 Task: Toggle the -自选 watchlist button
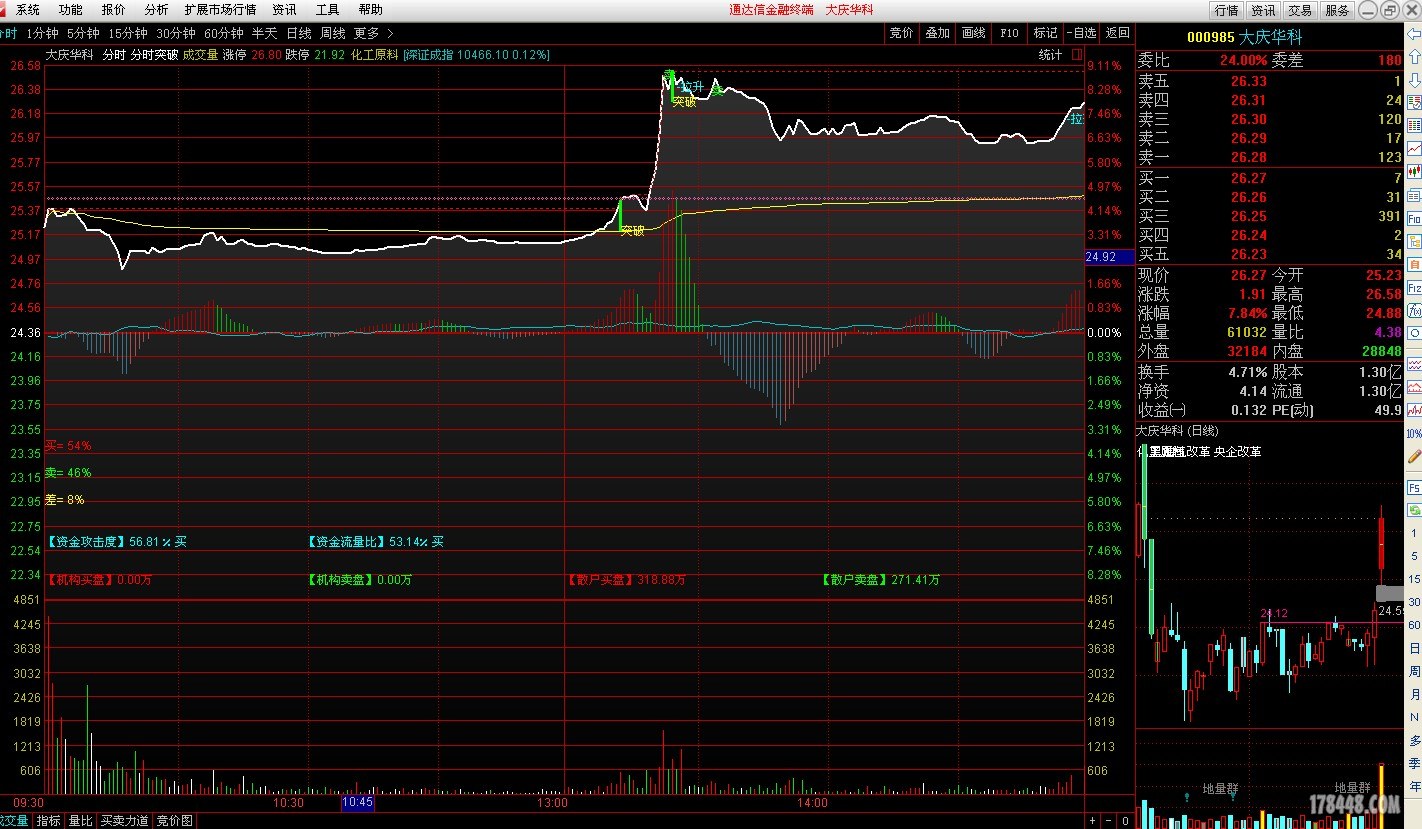1081,33
